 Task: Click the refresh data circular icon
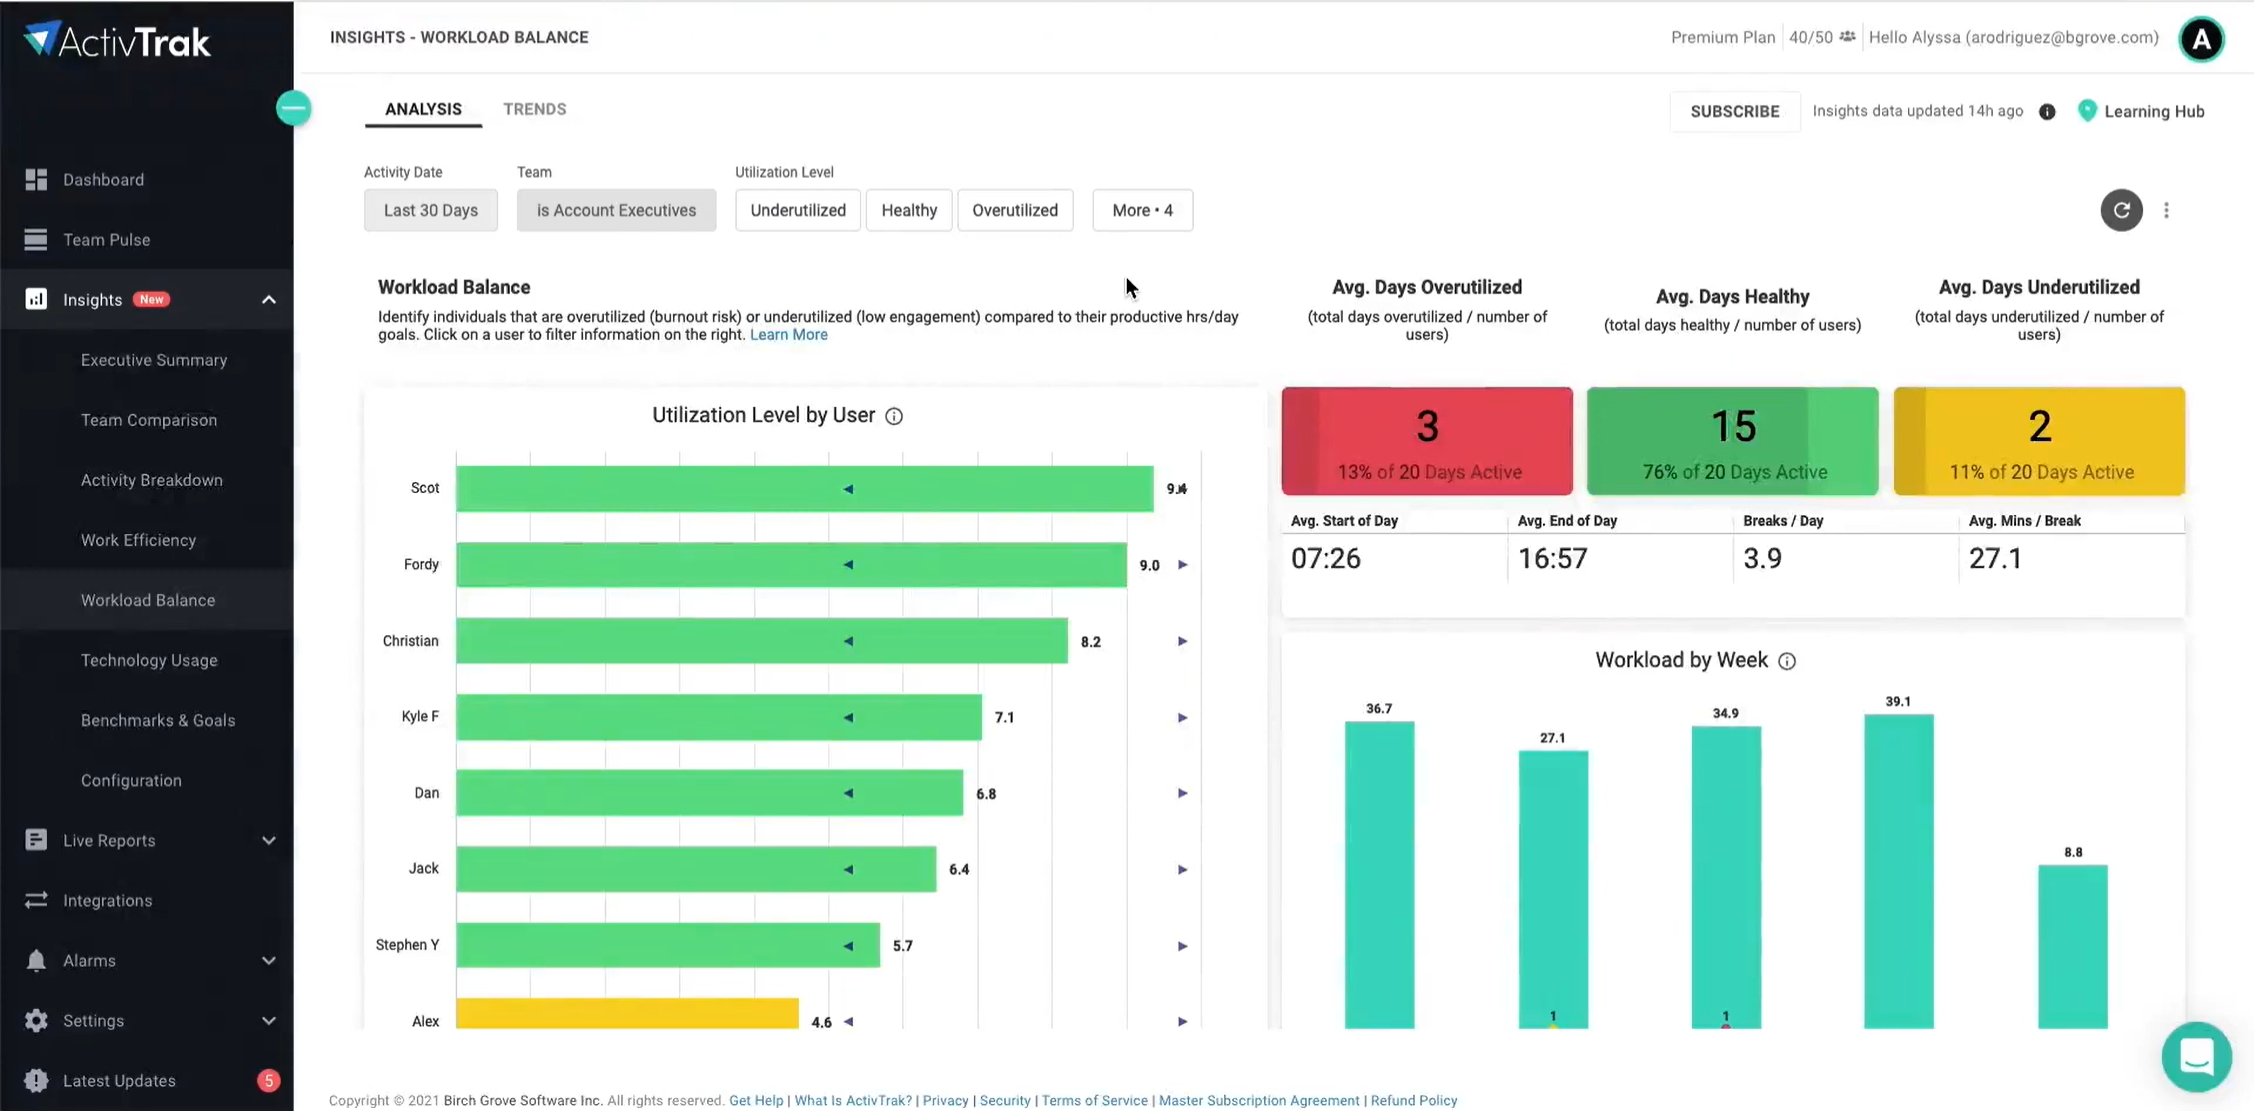point(2121,210)
